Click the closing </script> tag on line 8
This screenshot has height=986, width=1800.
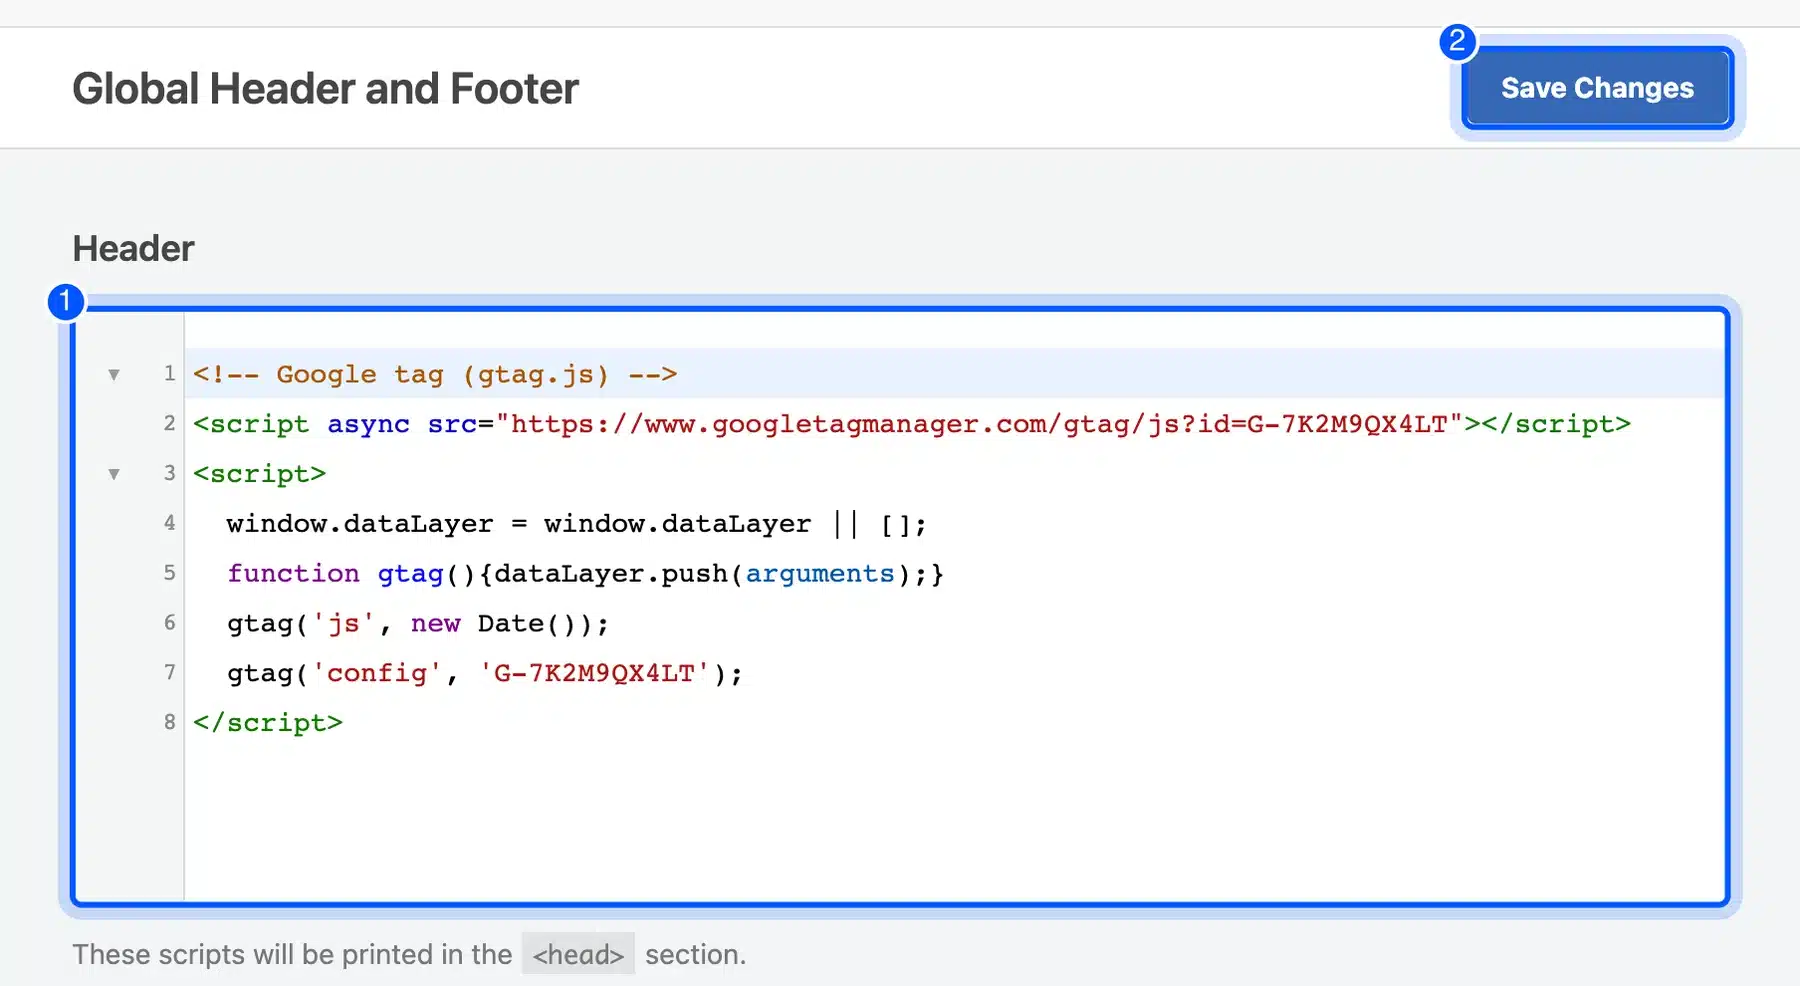click(x=268, y=723)
